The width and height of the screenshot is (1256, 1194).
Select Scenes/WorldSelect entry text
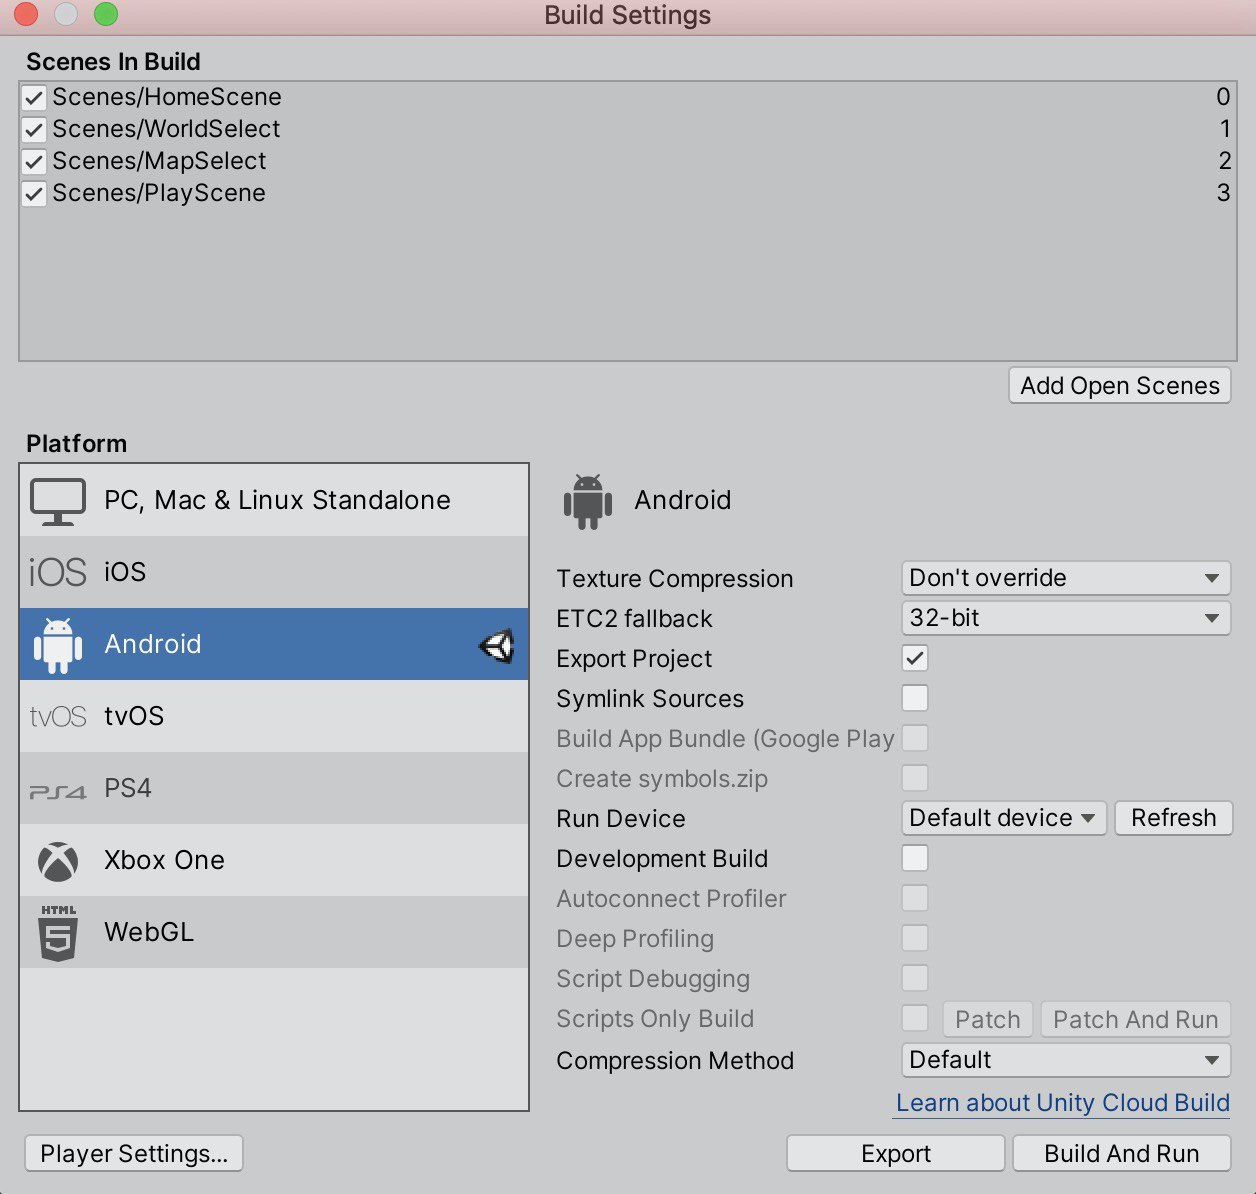[x=166, y=129]
